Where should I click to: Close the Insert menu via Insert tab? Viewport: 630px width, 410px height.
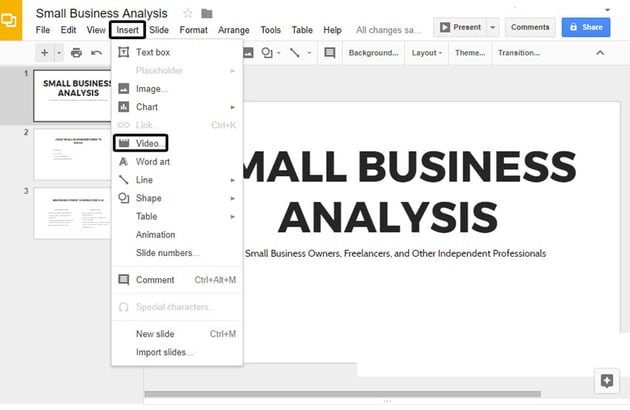tap(127, 30)
